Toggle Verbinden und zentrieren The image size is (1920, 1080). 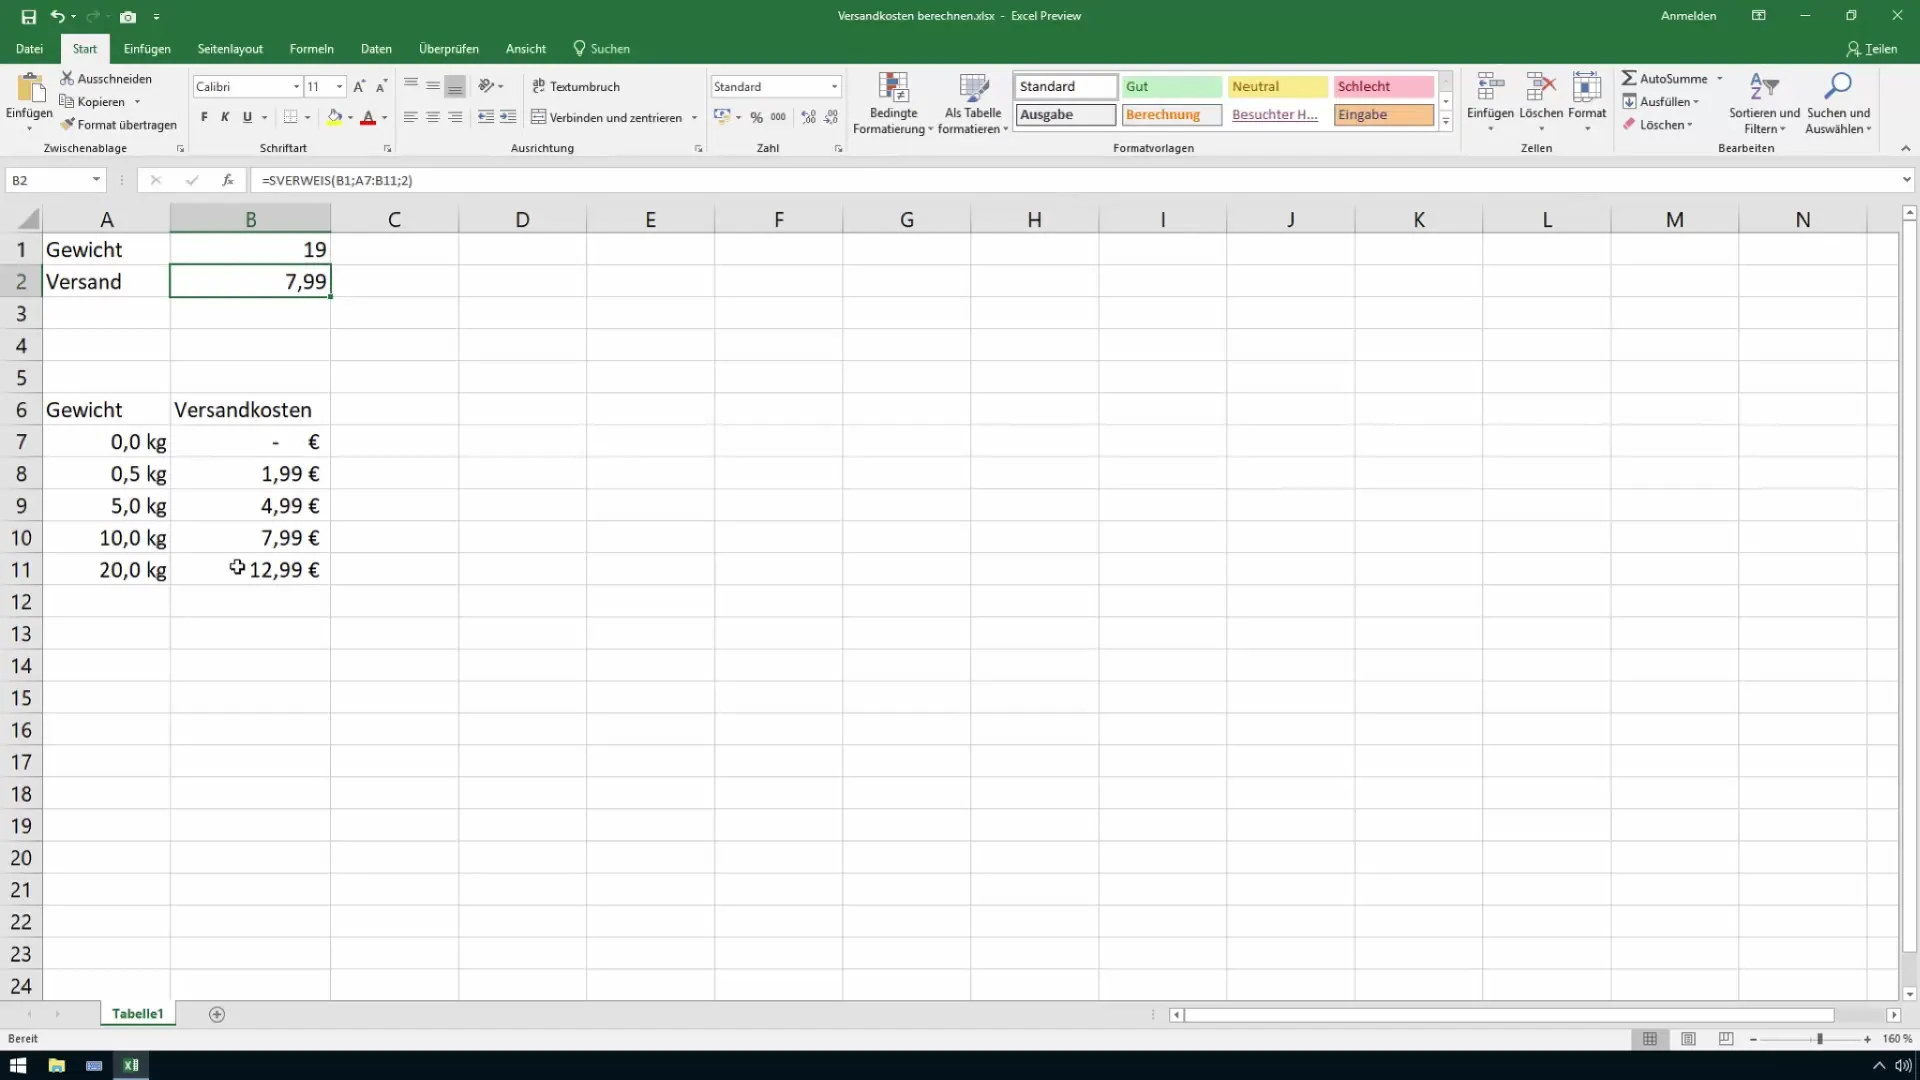click(606, 117)
